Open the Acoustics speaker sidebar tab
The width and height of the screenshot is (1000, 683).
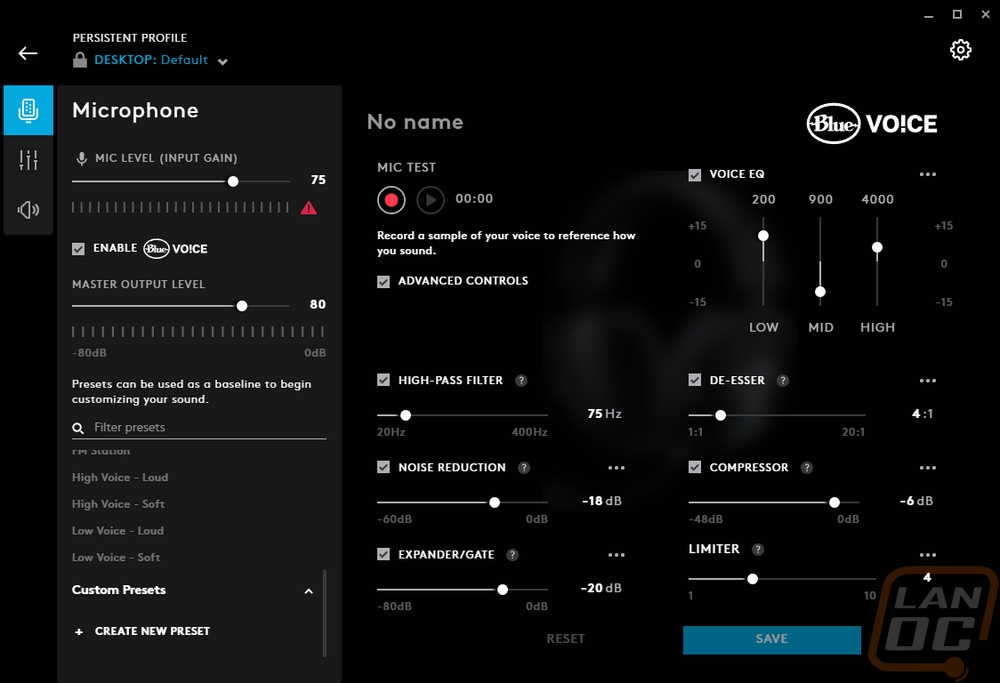(x=28, y=210)
